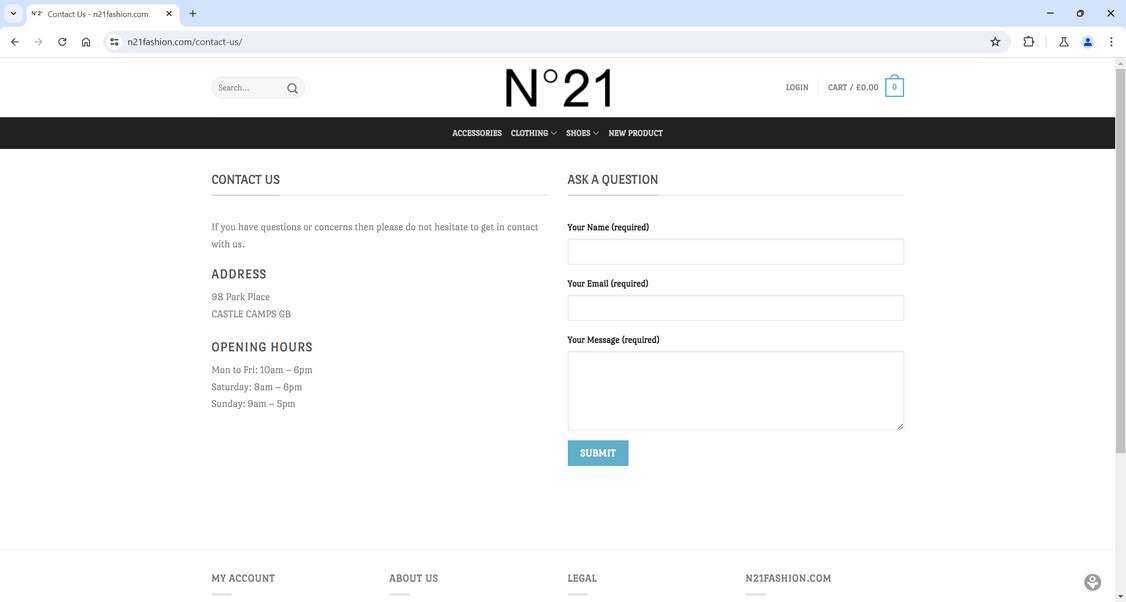The image size is (1126, 602).
Task: Open the Login link
Action: (797, 88)
